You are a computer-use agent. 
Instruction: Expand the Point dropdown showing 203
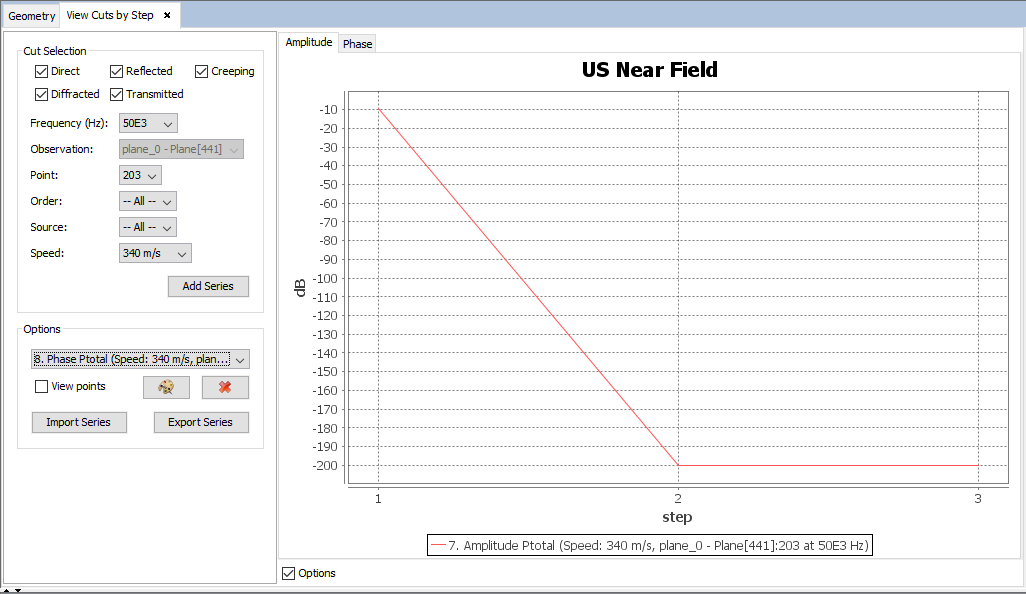tap(140, 175)
